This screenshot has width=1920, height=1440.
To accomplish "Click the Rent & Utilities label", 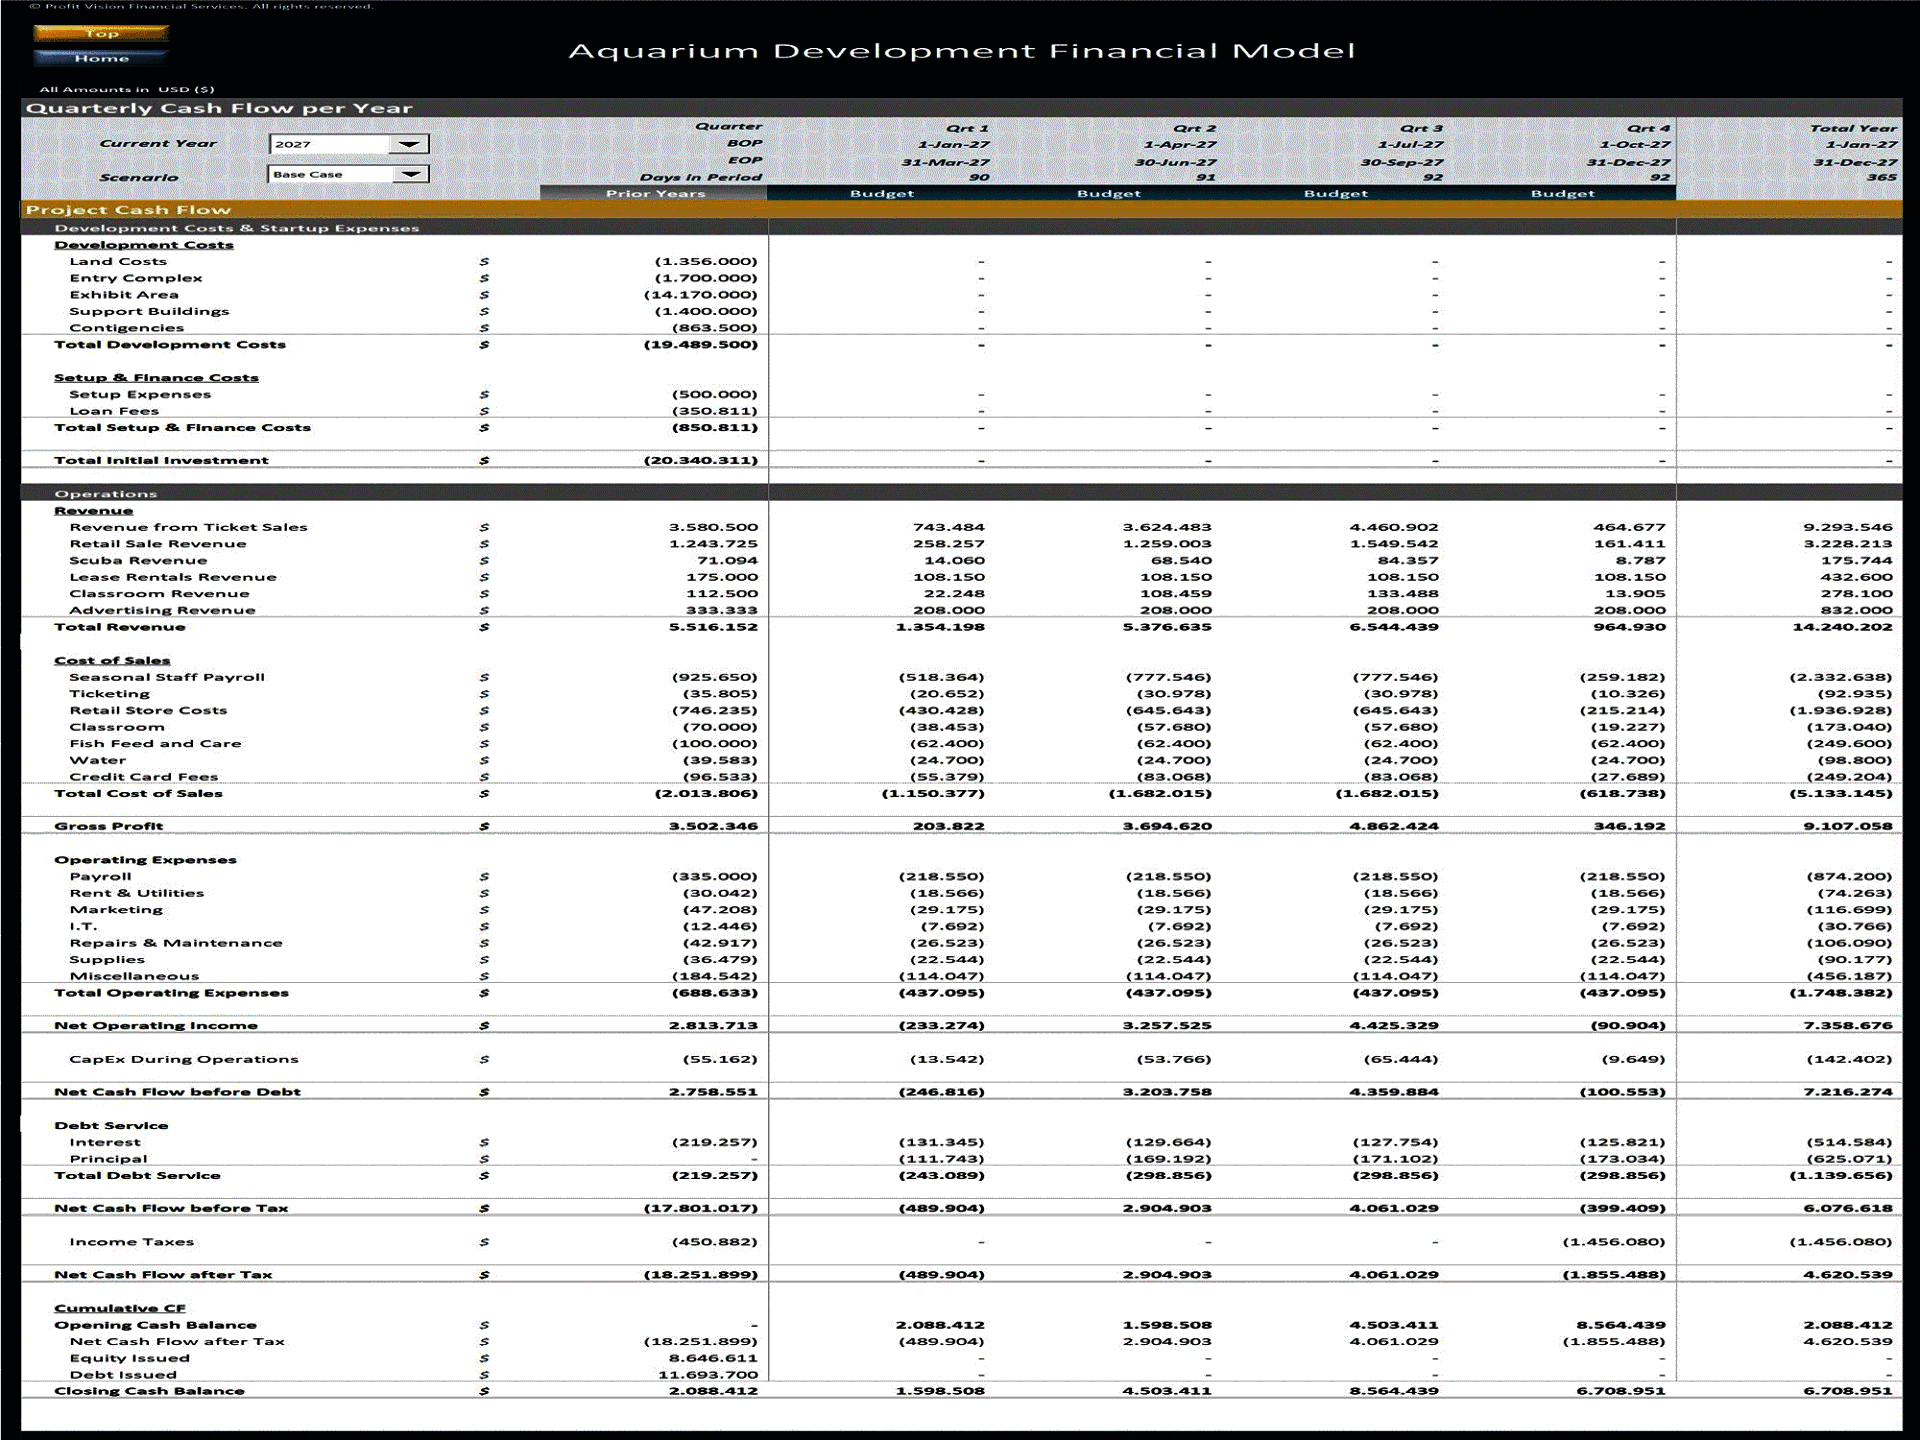I will point(136,893).
